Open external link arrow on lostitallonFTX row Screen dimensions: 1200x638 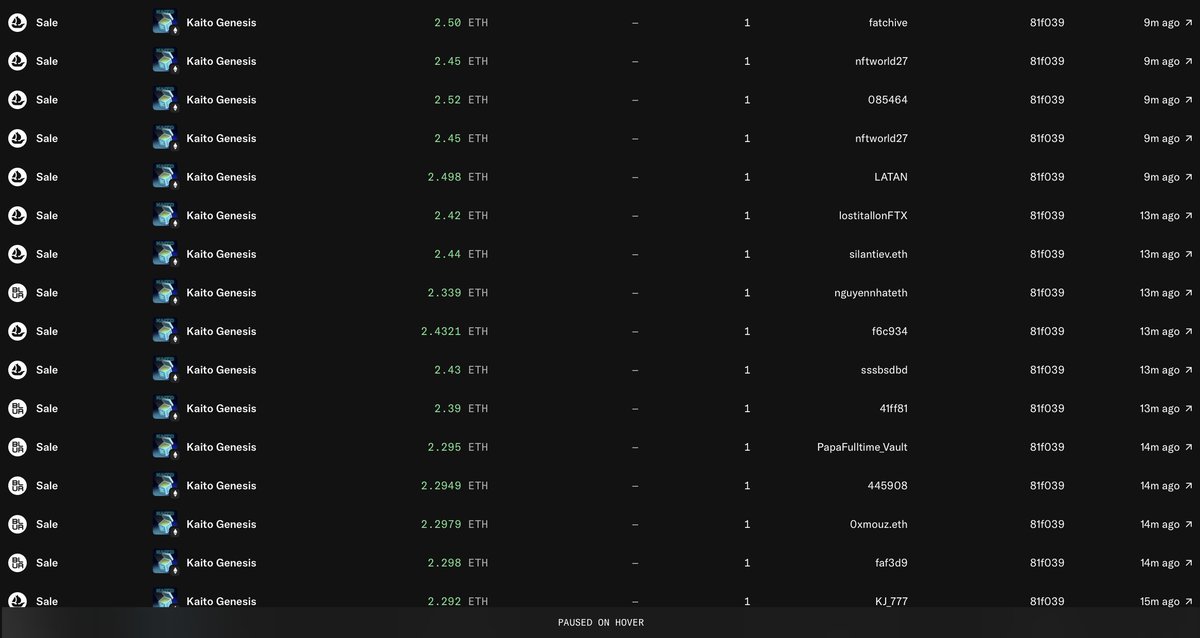(1188, 215)
